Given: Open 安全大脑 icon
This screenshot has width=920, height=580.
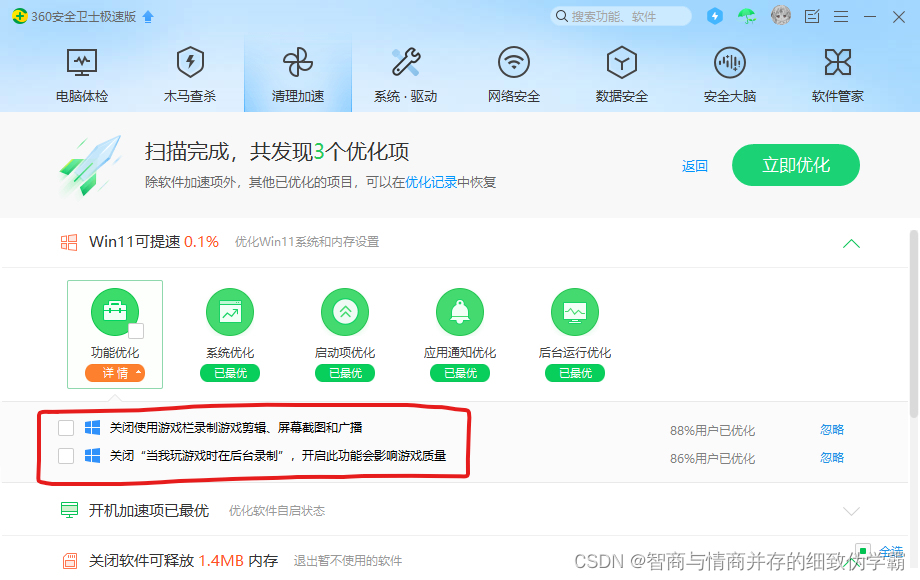Looking at the screenshot, I should point(730,62).
